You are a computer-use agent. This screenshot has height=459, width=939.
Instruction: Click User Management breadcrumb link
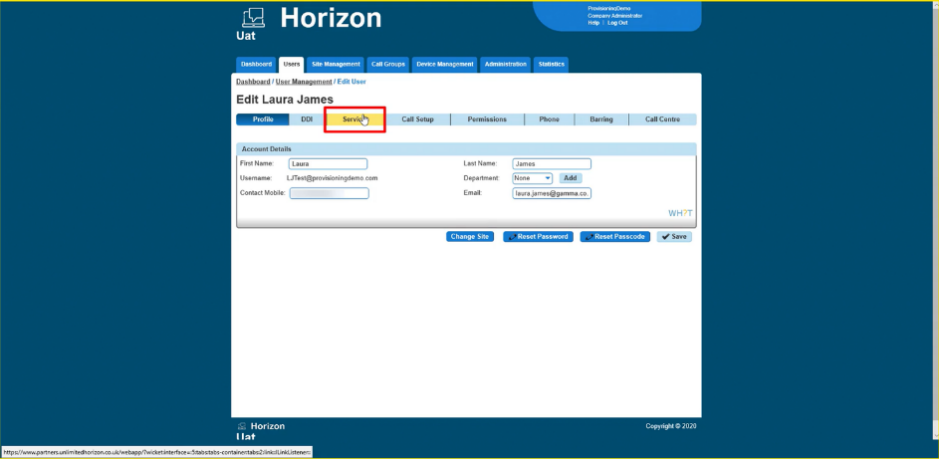tap(304, 81)
